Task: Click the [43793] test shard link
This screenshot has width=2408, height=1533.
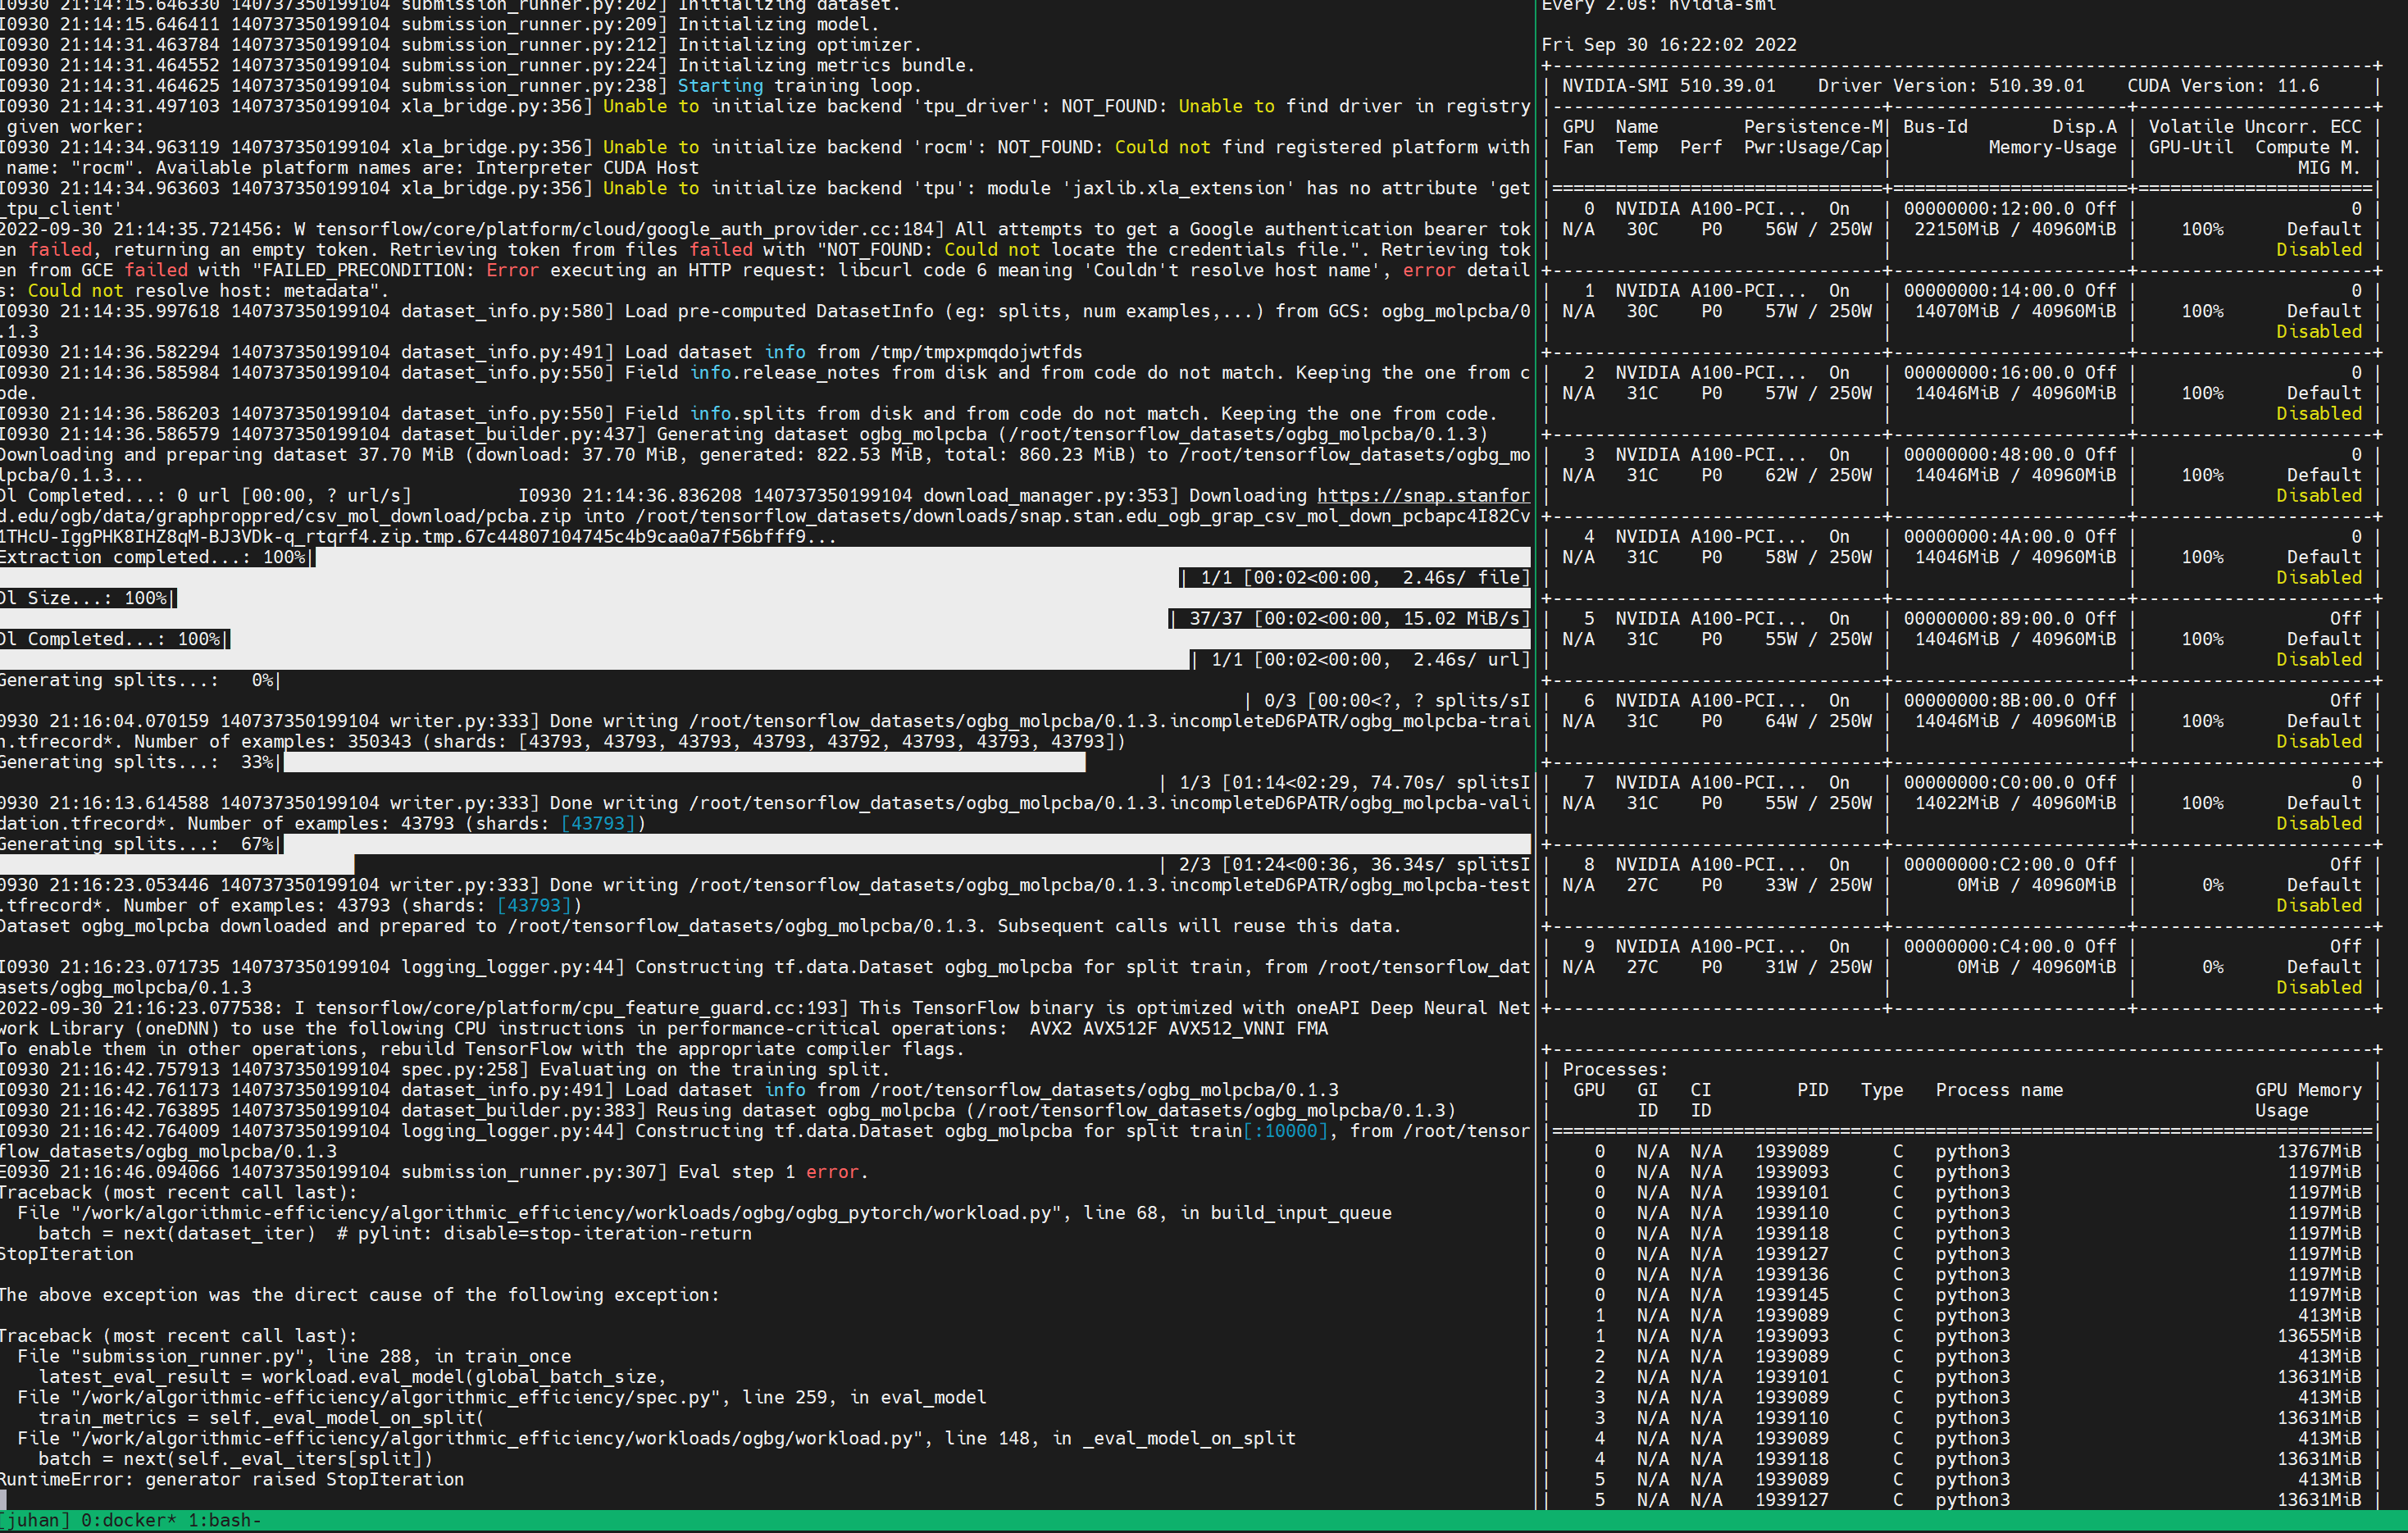Action: 536,905
